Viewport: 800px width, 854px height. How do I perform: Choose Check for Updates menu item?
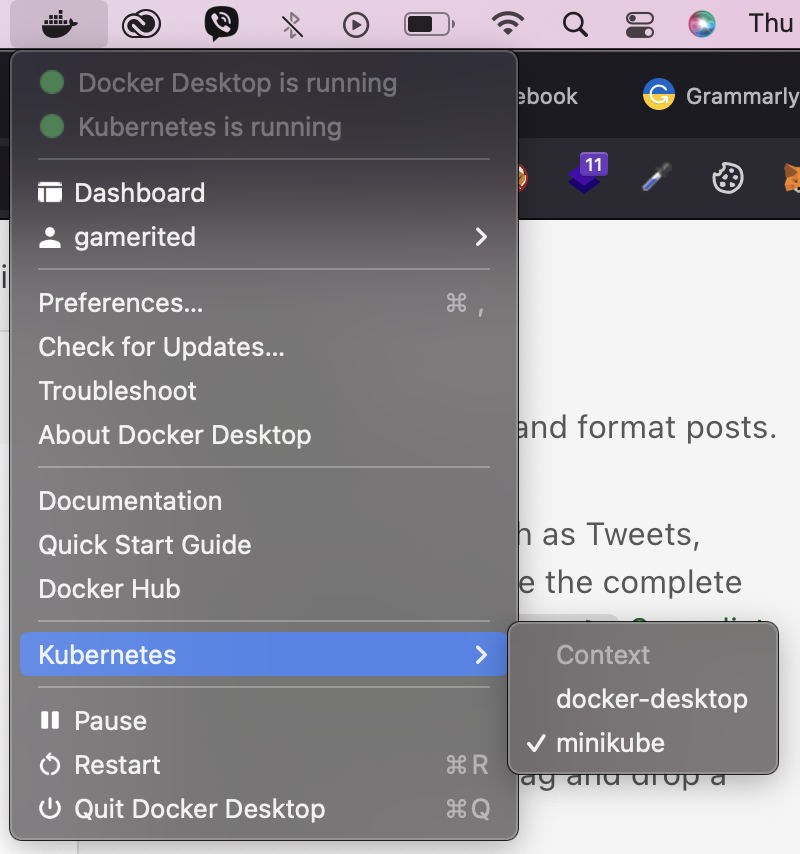coord(161,347)
